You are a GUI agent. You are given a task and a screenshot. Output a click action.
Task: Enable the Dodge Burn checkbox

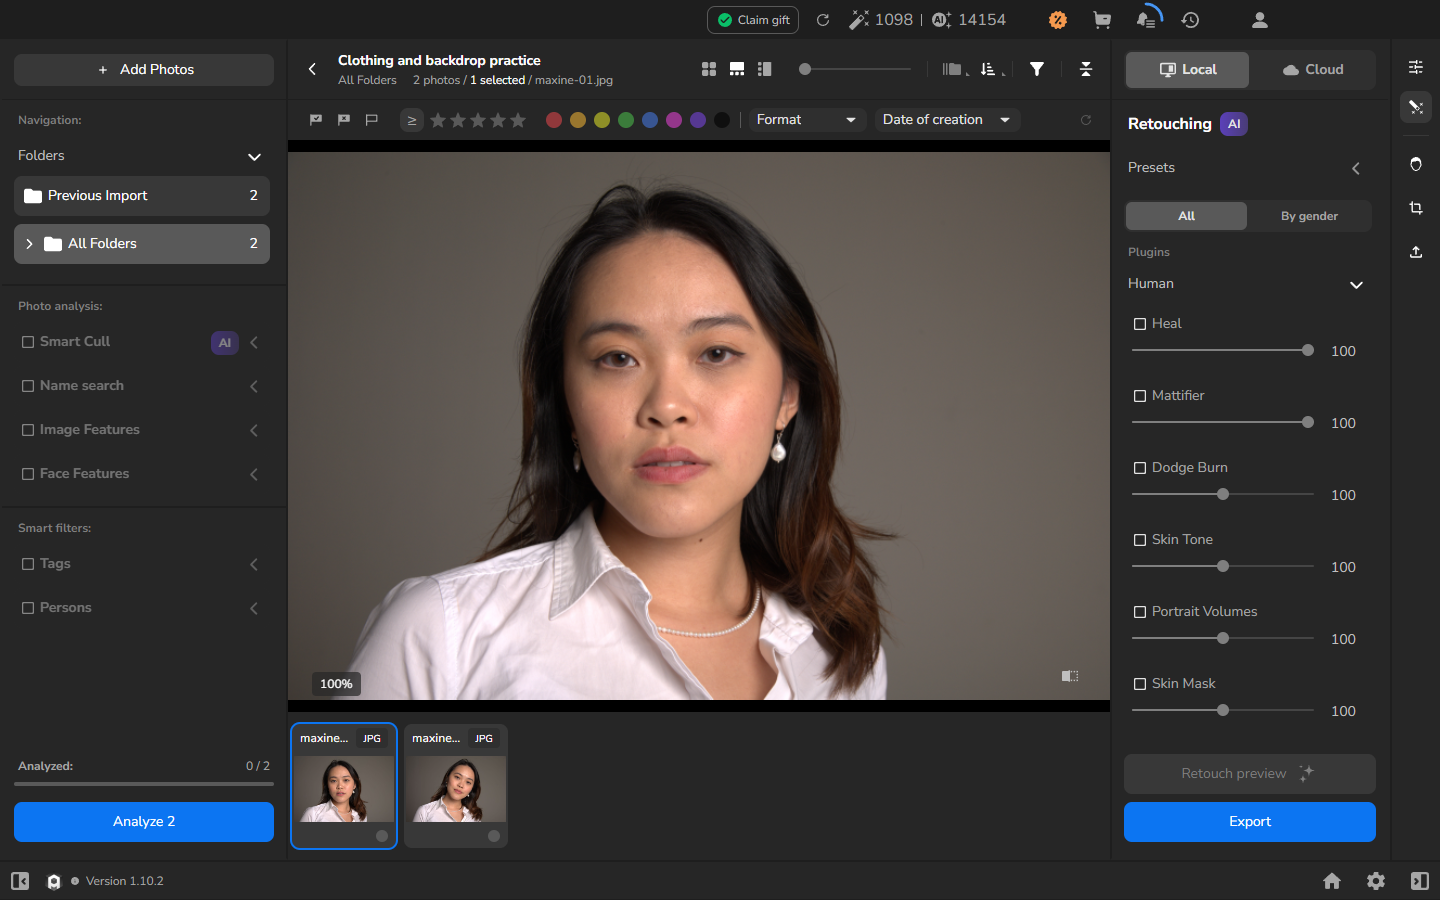(x=1140, y=468)
